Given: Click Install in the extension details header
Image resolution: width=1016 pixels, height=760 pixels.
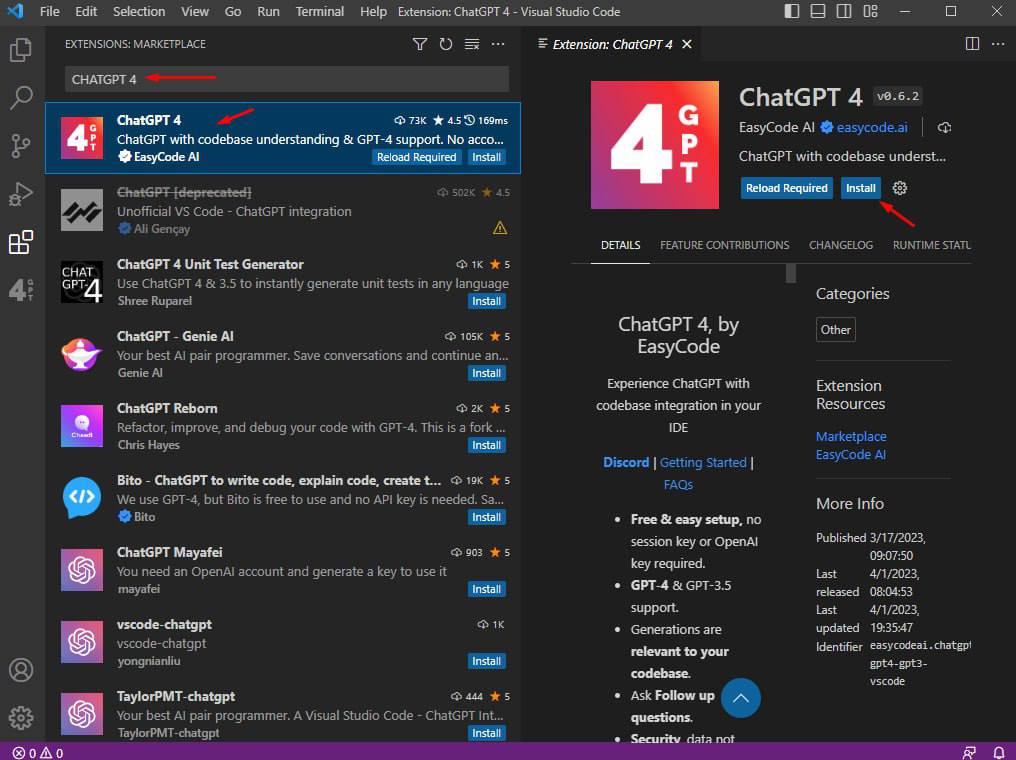Looking at the screenshot, I should click(860, 188).
